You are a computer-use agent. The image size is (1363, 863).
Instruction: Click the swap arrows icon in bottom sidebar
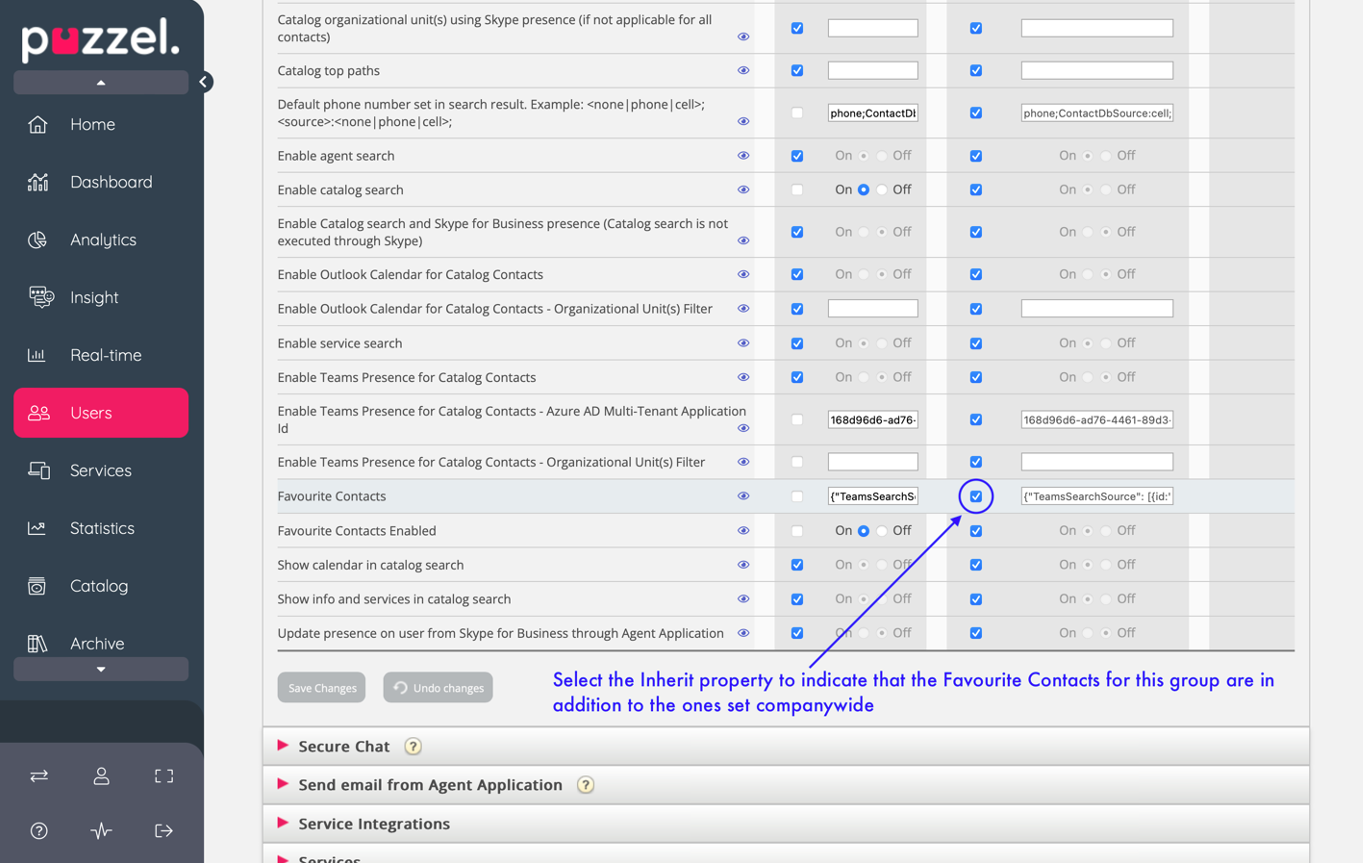[39, 776]
